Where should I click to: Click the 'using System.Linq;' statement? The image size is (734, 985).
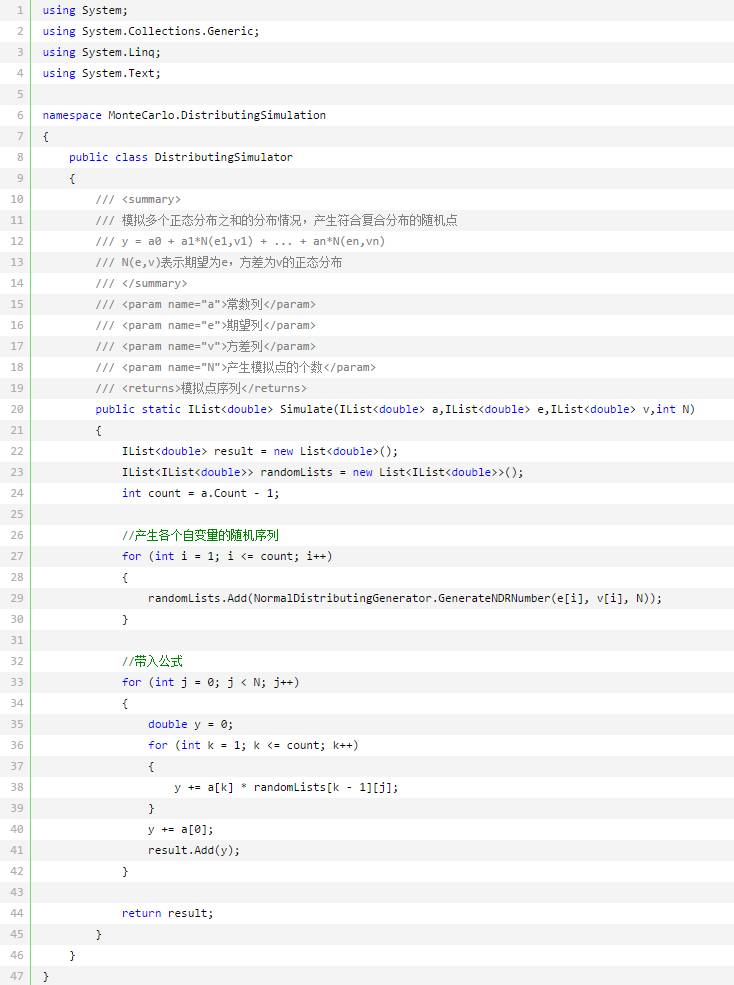[101, 52]
